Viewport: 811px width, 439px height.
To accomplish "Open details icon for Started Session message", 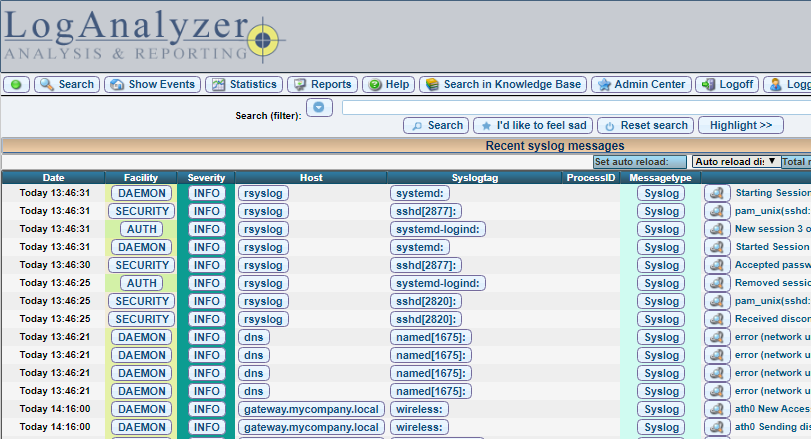I will (x=717, y=247).
